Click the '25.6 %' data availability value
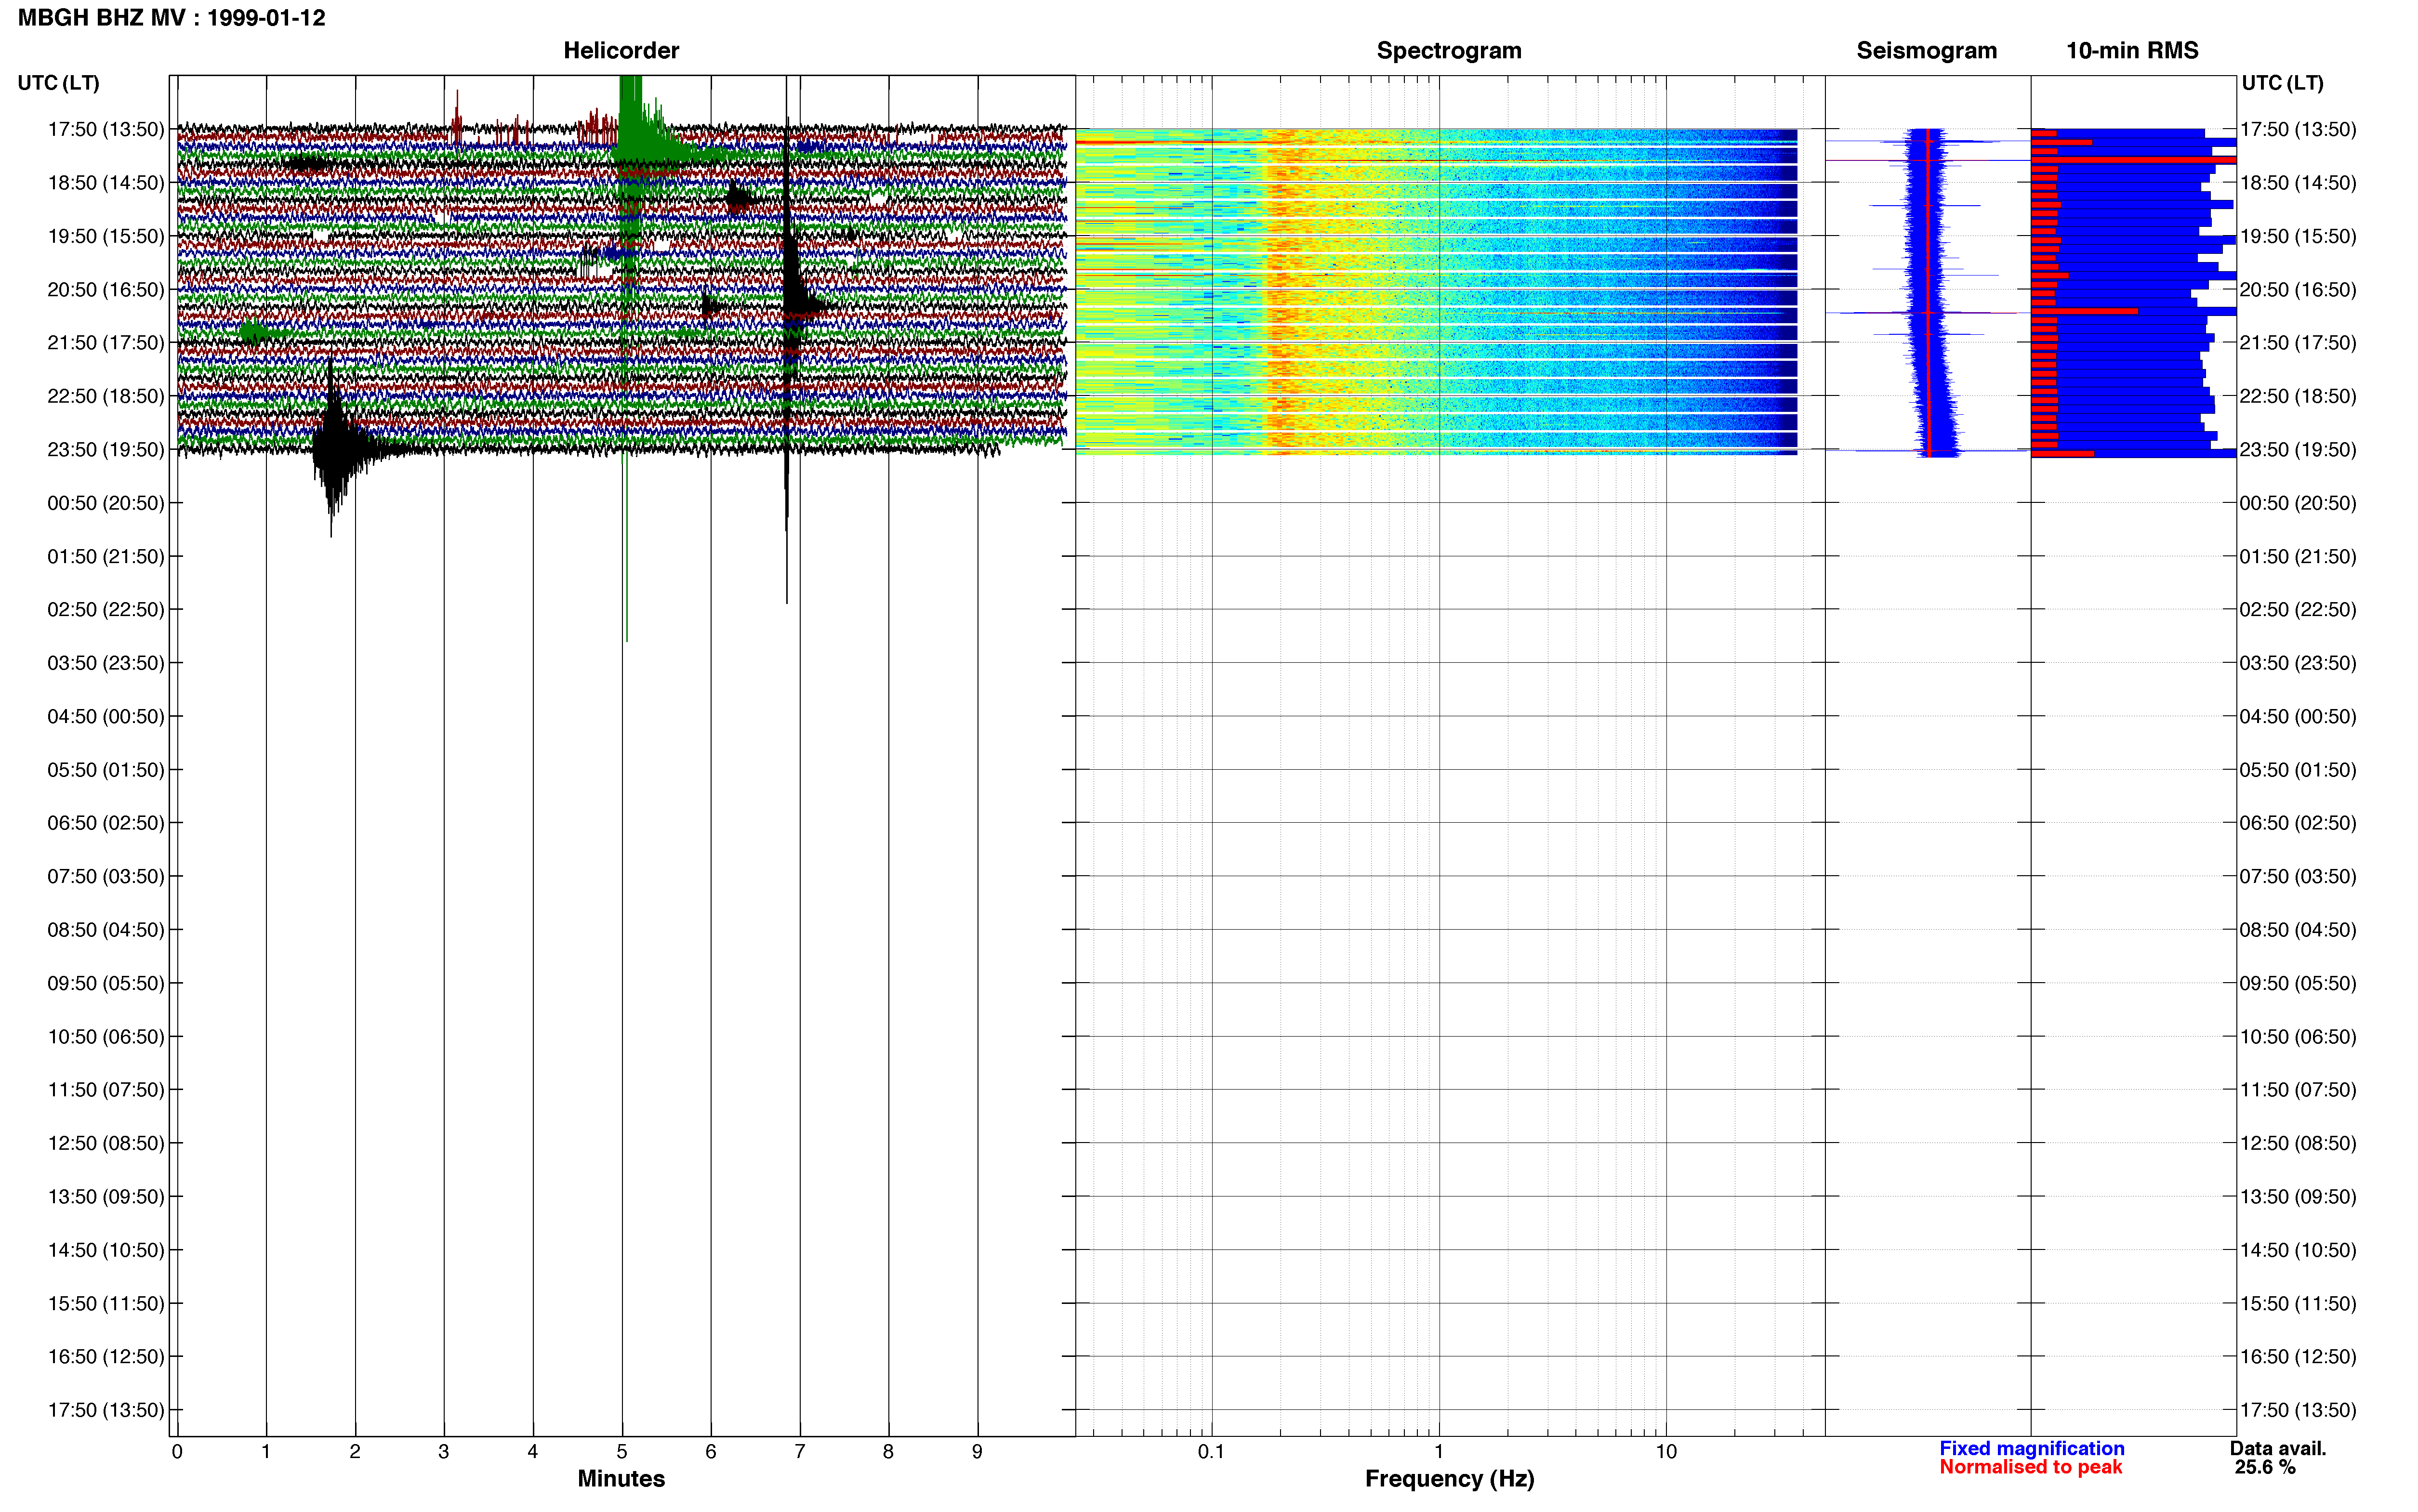 pos(2265,1467)
